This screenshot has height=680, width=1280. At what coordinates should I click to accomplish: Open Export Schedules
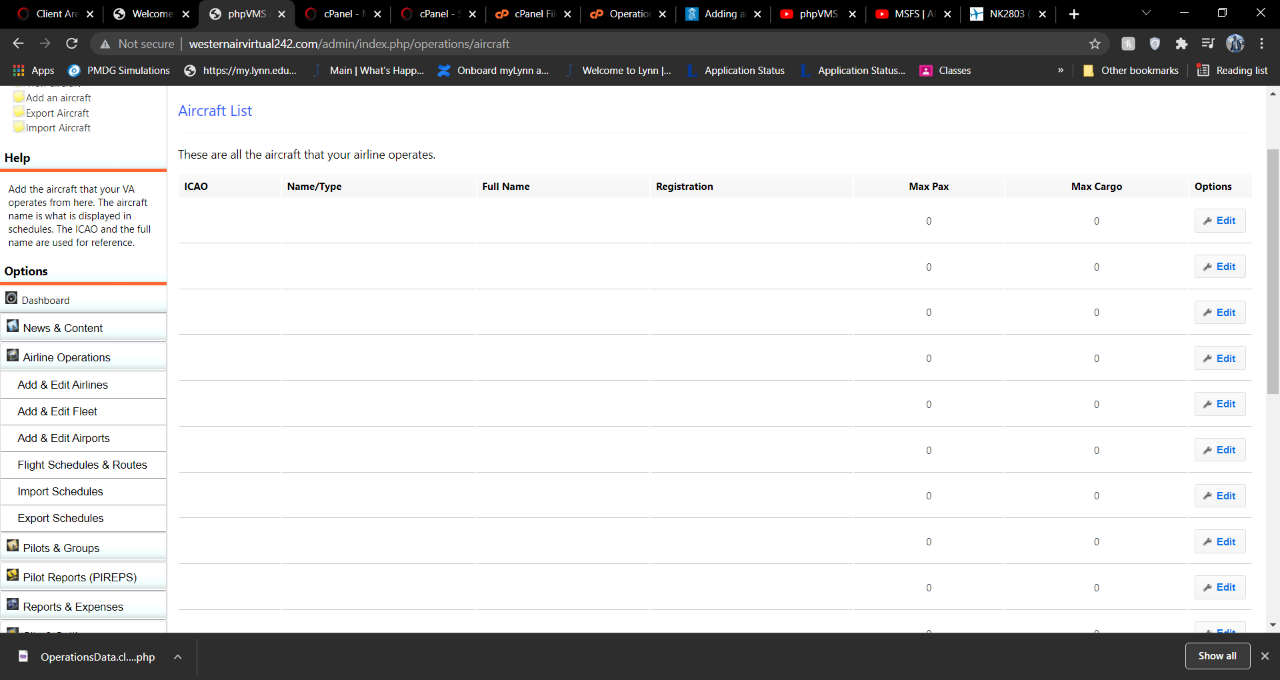click(x=83, y=518)
